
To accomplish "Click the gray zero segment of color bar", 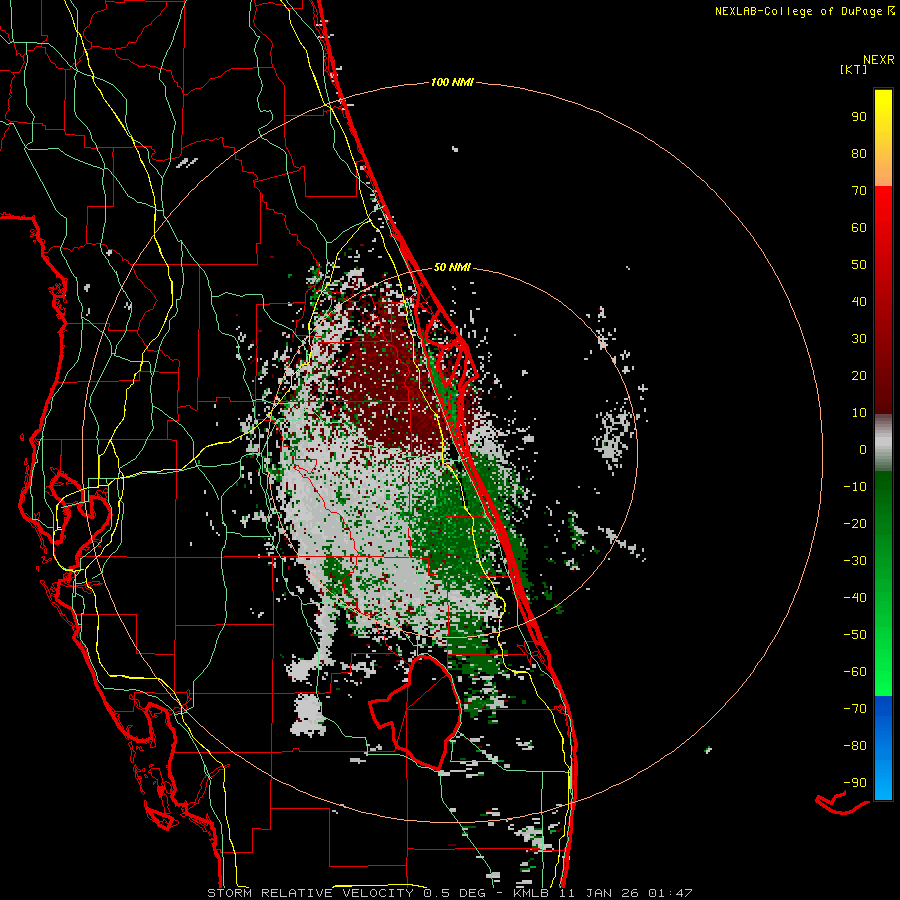I will point(883,443).
